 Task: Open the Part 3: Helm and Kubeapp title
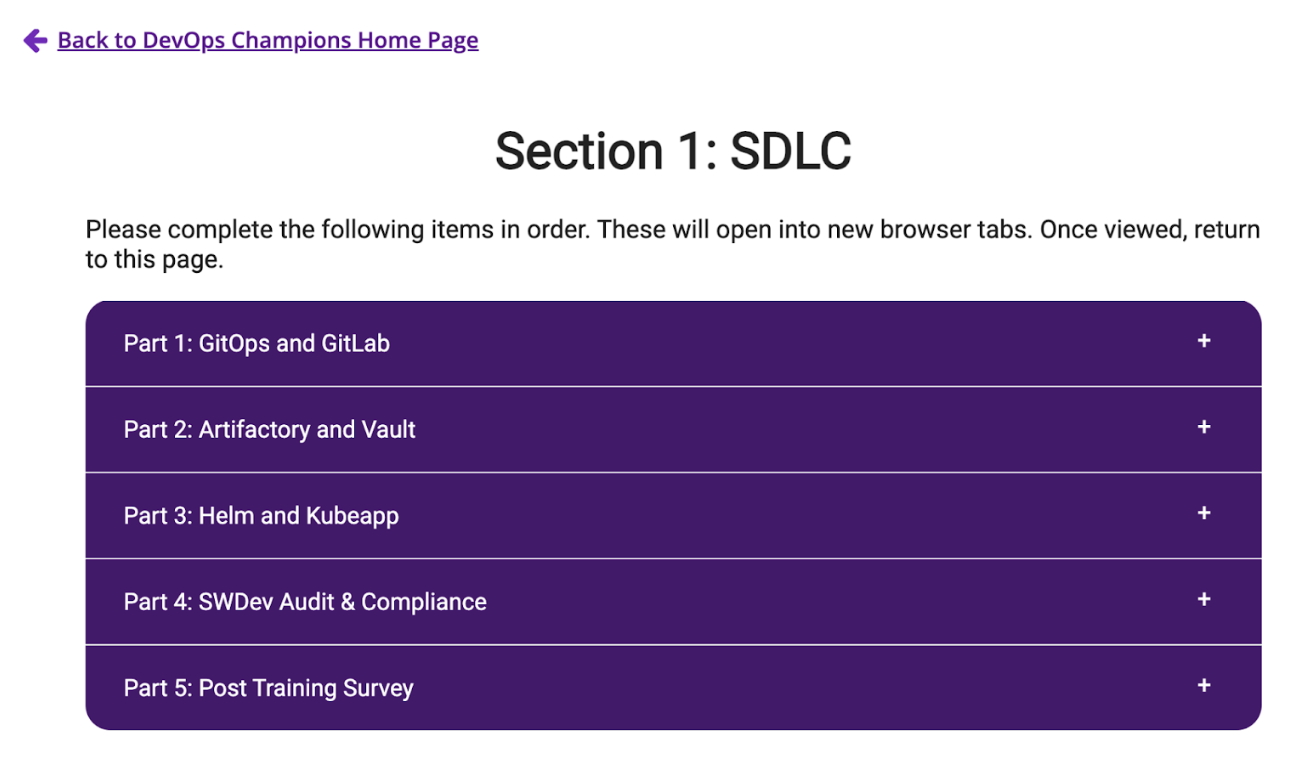[x=261, y=516]
